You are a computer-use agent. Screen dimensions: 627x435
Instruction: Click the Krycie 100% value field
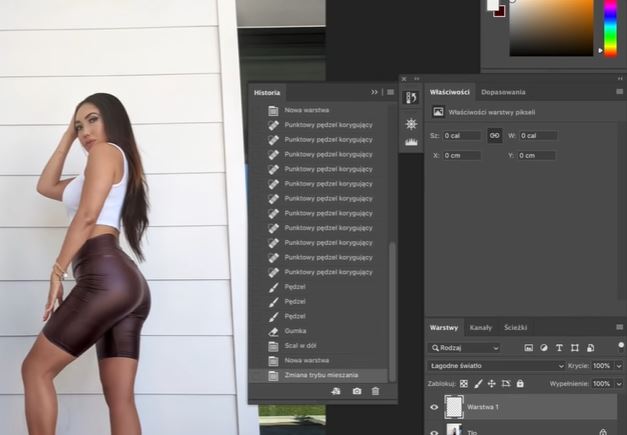click(x=602, y=366)
